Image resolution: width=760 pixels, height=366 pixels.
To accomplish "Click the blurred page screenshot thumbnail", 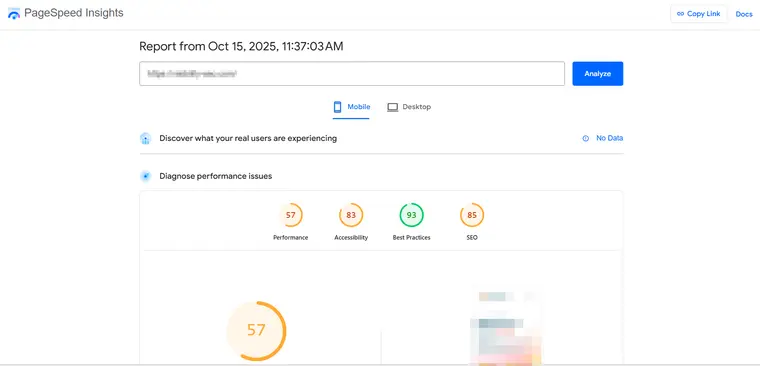I will [507, 327].
